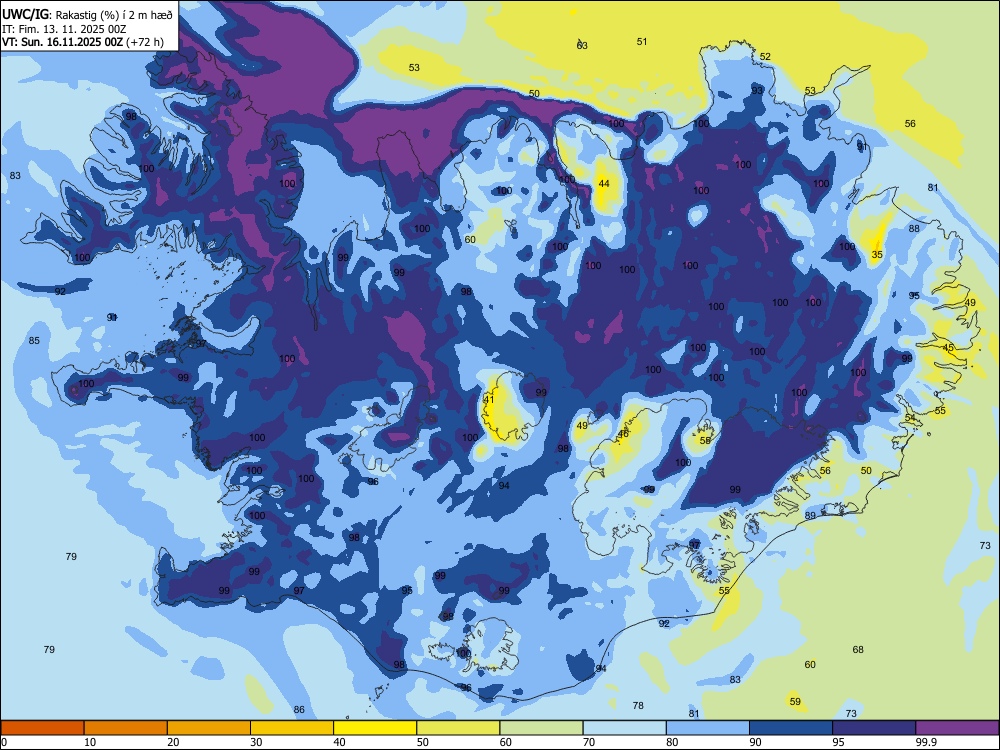Click the '86' value in the southwest sea
This screenshot has height=750, width=1000.
pos(299,710)
